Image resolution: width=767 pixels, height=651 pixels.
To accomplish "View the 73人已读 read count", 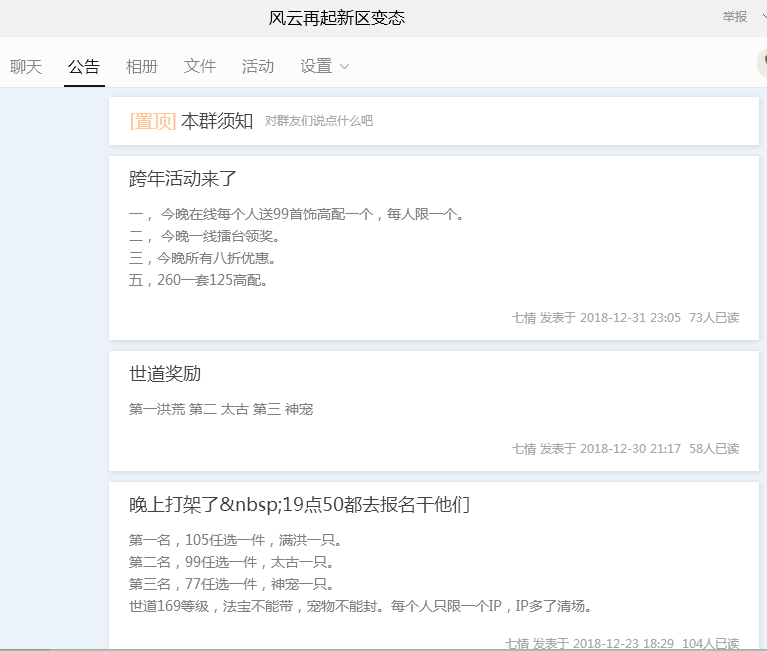I will [x=714, y=318].
